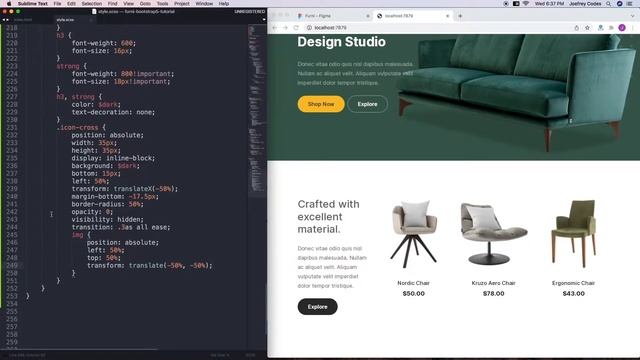The image size is (640, 360).
Task: Open the Apple menu
Action: [9, 4]
